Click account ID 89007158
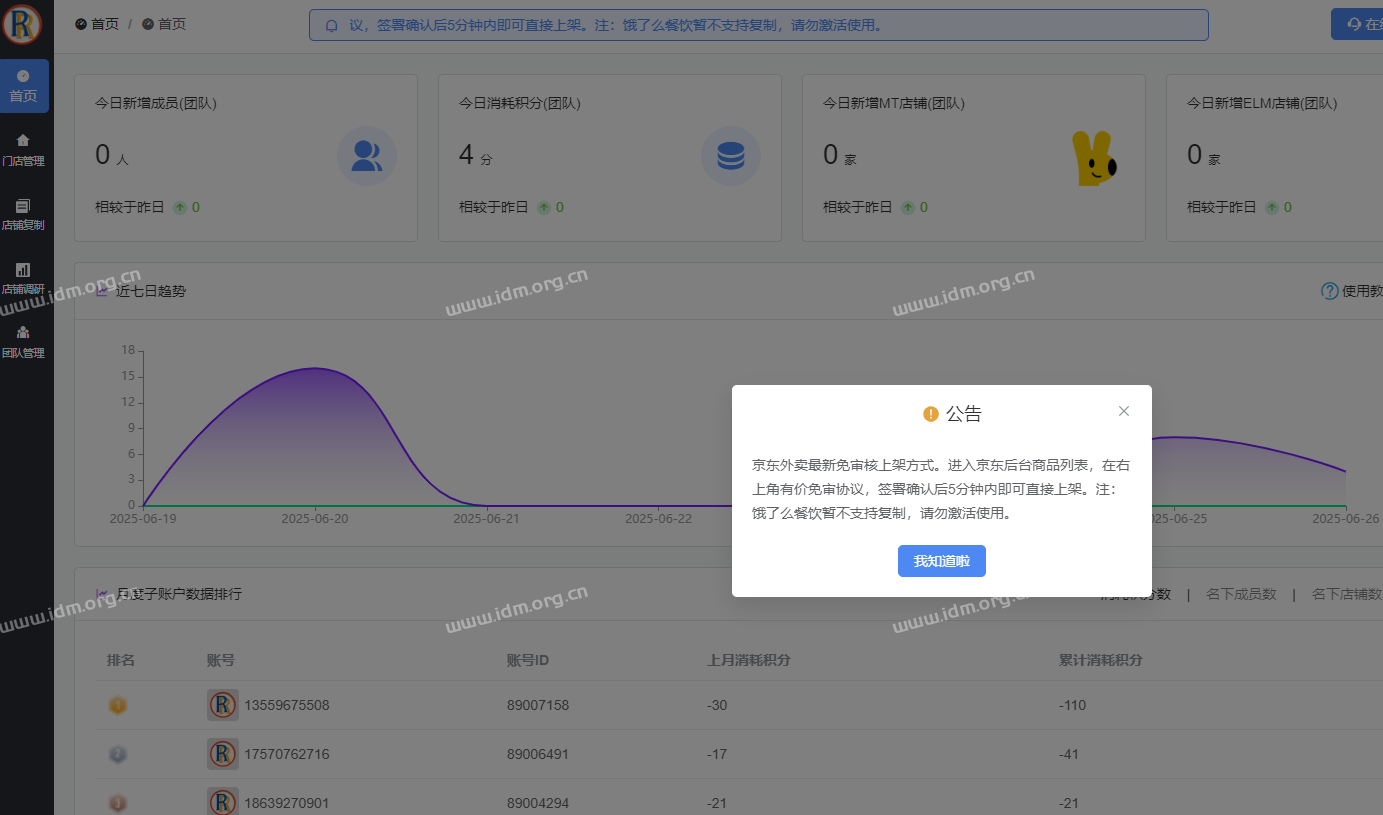The height and width of the screenshot is (815, 1383). coord(538,705)
